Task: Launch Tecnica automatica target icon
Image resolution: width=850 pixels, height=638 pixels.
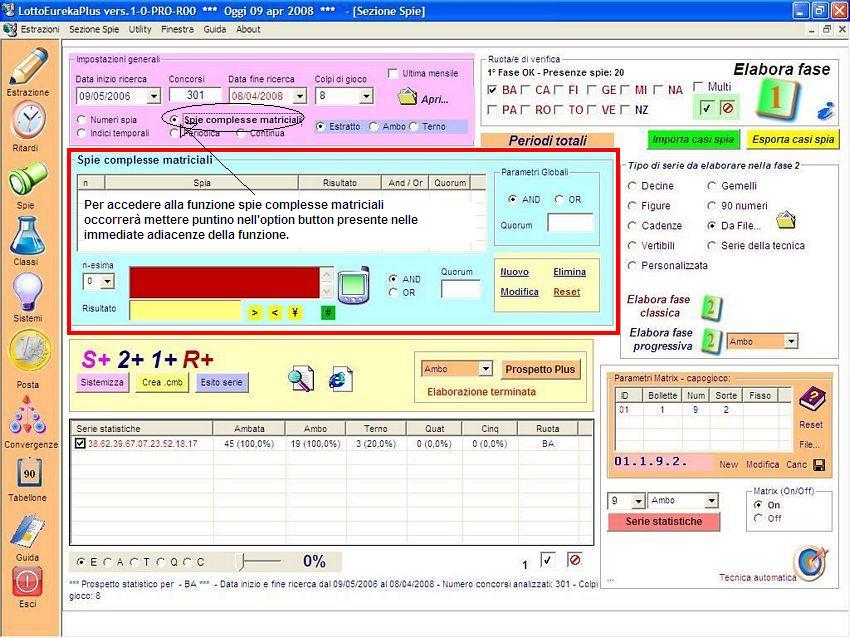Action: 811,563
